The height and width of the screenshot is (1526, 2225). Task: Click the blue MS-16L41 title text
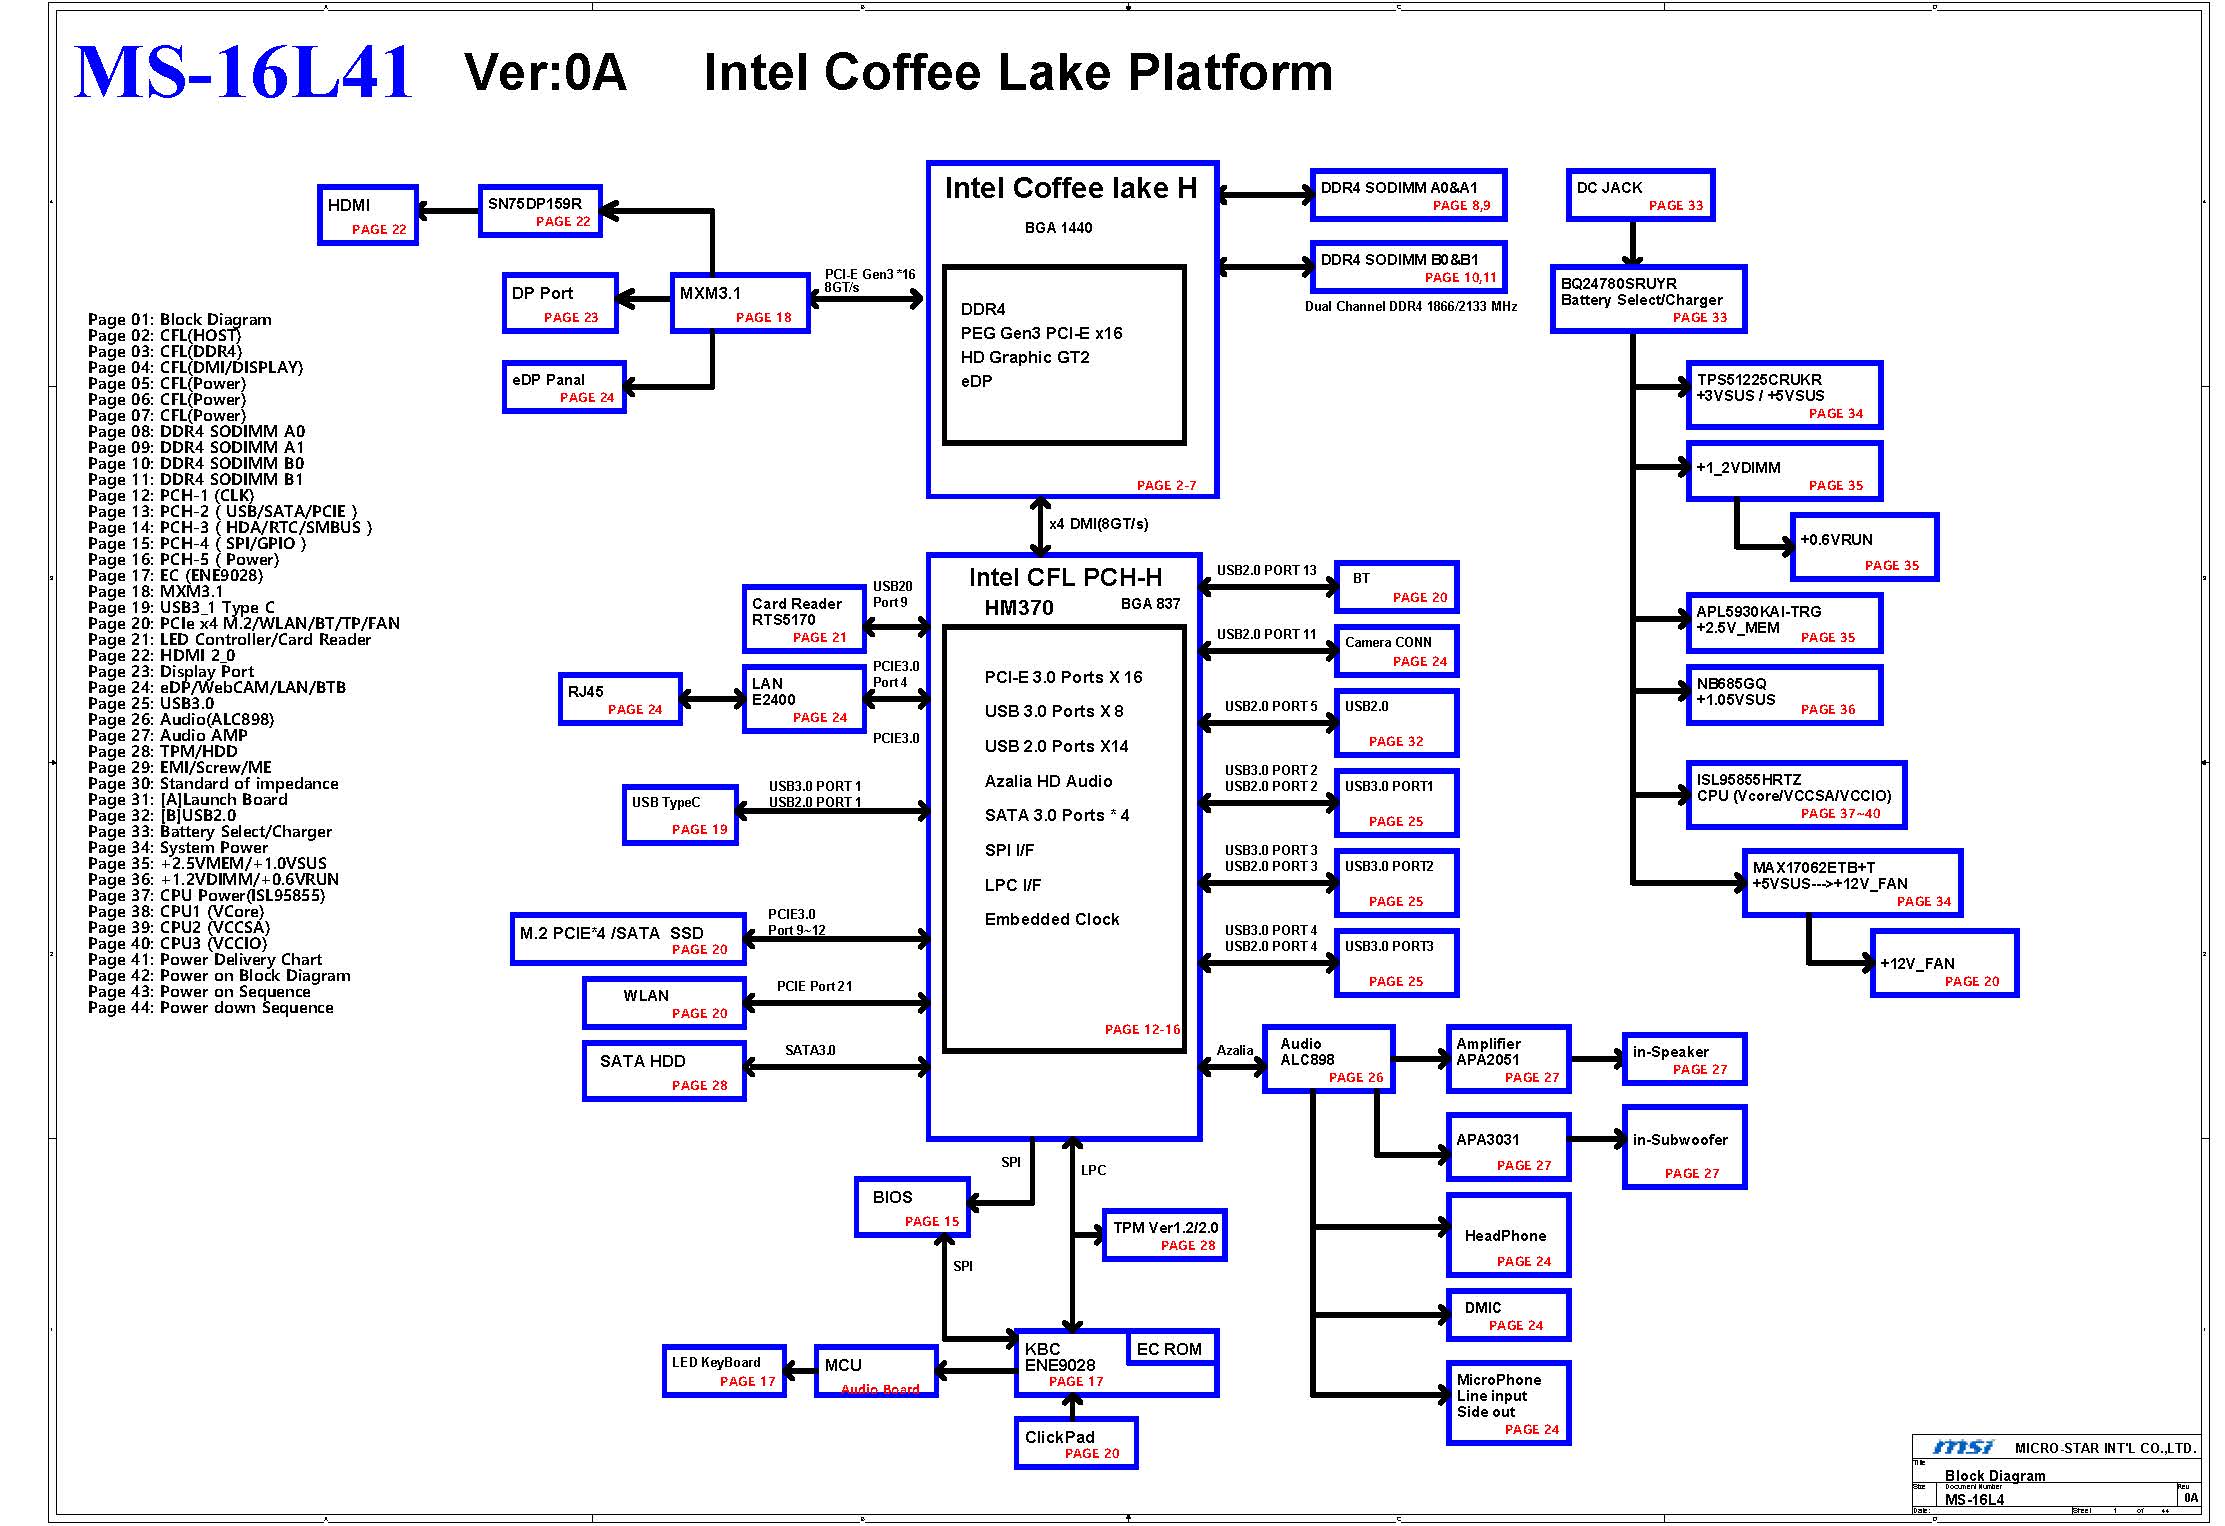point(243,72)
